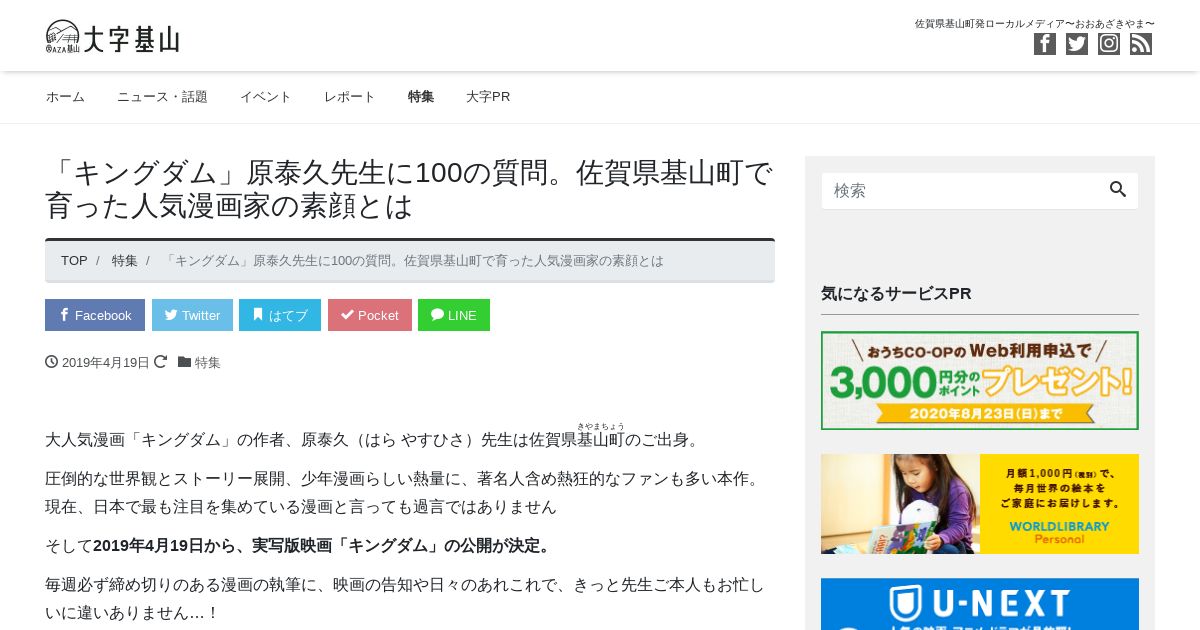
Task: Open the おうちCO-OP 3,000円 banner
Action: (x=980, y=380)
